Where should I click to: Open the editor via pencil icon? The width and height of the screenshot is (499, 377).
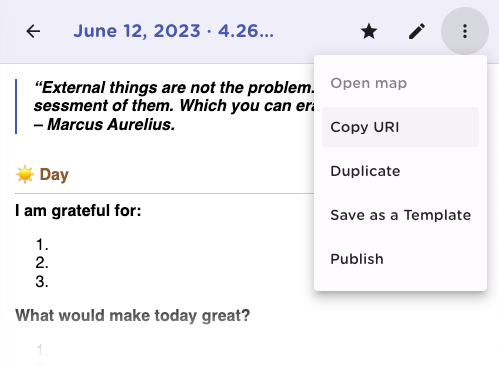click(417, 31)
